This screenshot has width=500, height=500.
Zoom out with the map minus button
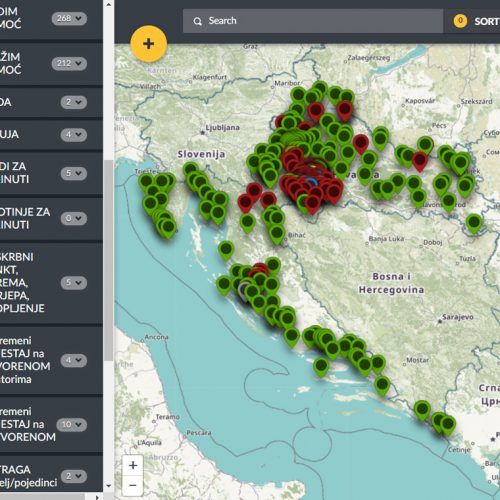click(133, 485)
